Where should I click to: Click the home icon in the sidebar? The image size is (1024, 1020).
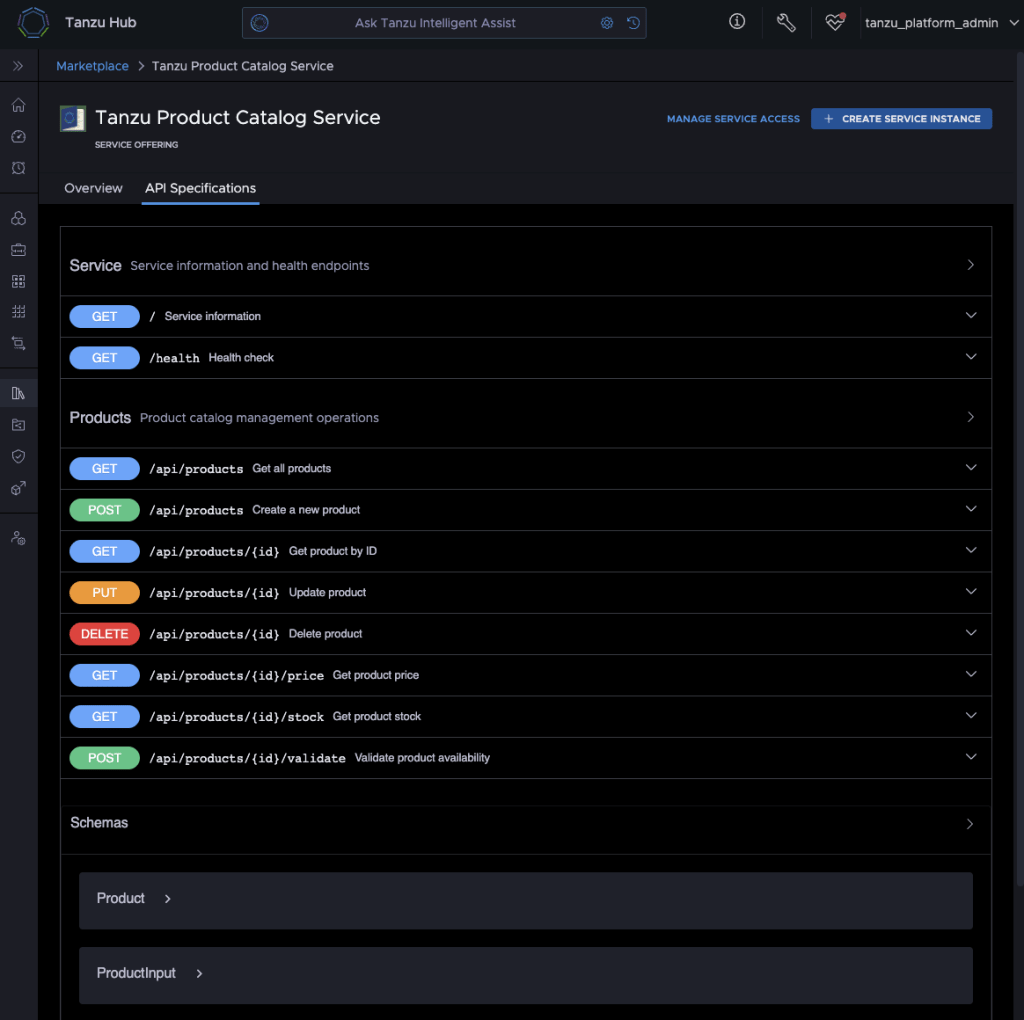18,106
